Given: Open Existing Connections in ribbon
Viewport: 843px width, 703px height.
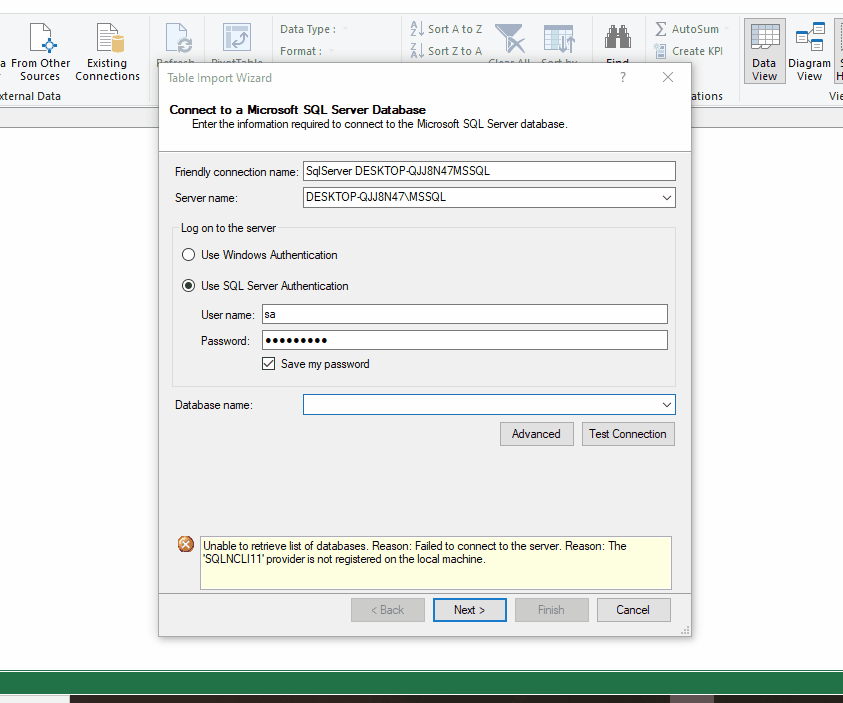Looking at the screenshot, I should (108, 52).
